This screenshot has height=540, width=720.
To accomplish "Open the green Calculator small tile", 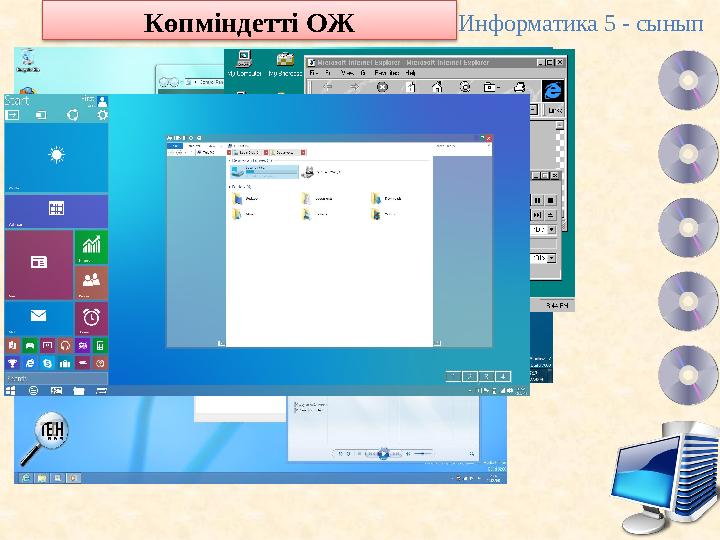I will click(101, 345).
